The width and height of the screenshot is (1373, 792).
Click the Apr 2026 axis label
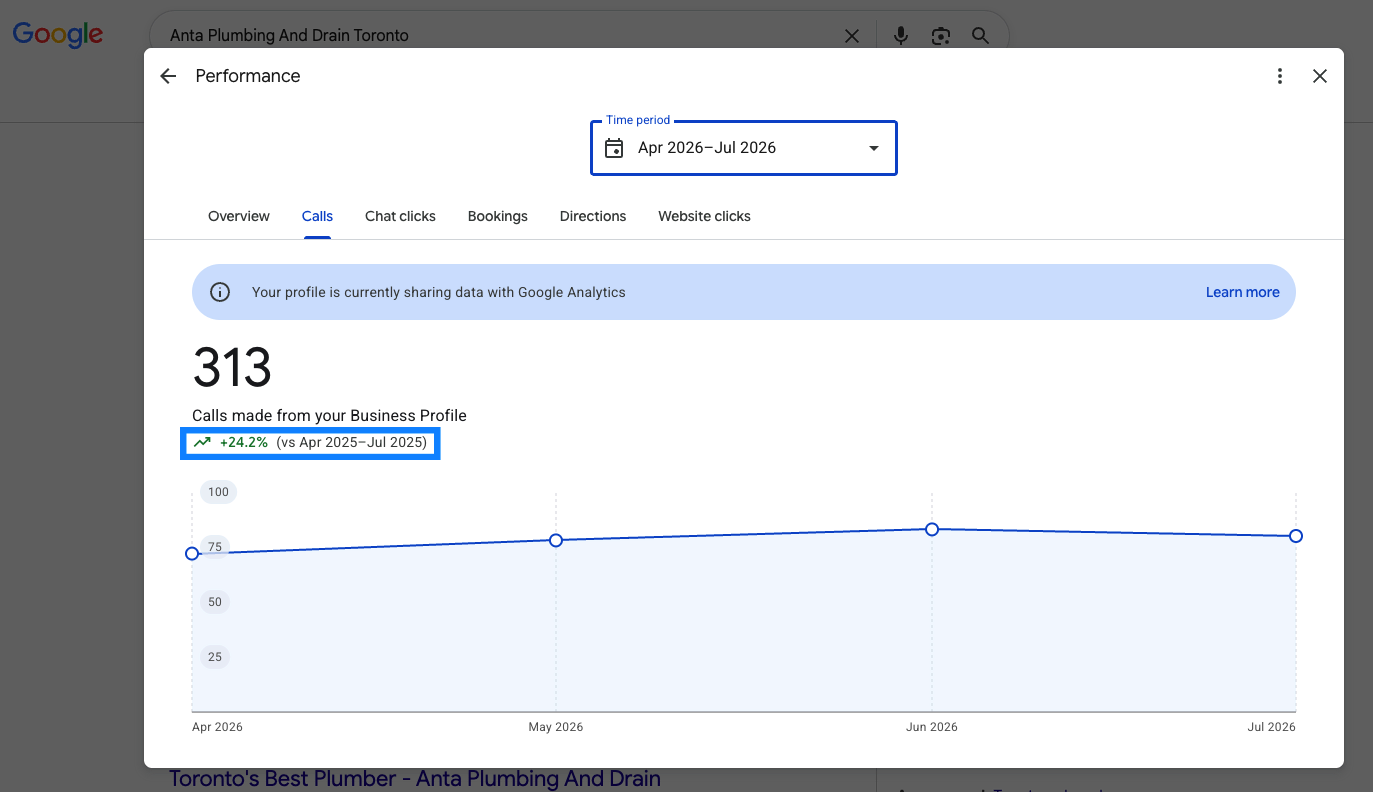click(x=217, y=727)
